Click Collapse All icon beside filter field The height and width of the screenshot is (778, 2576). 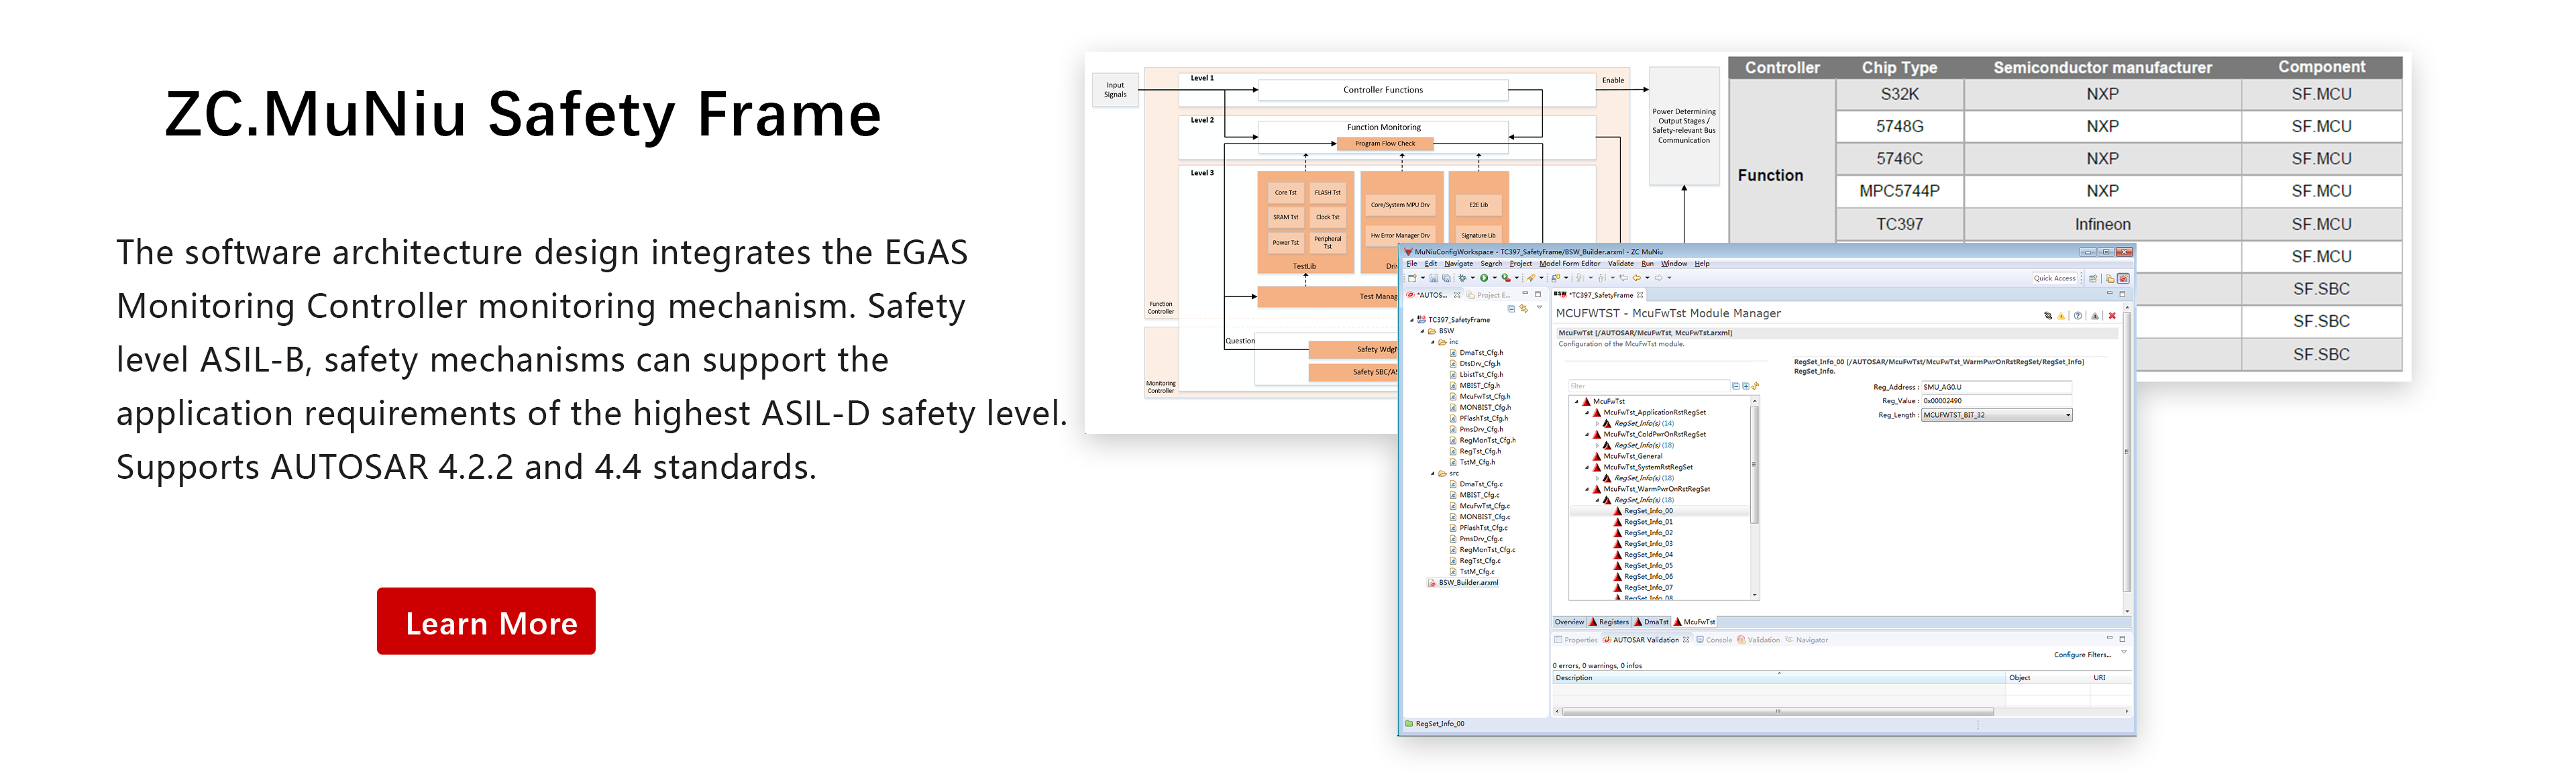[1736, 386]
